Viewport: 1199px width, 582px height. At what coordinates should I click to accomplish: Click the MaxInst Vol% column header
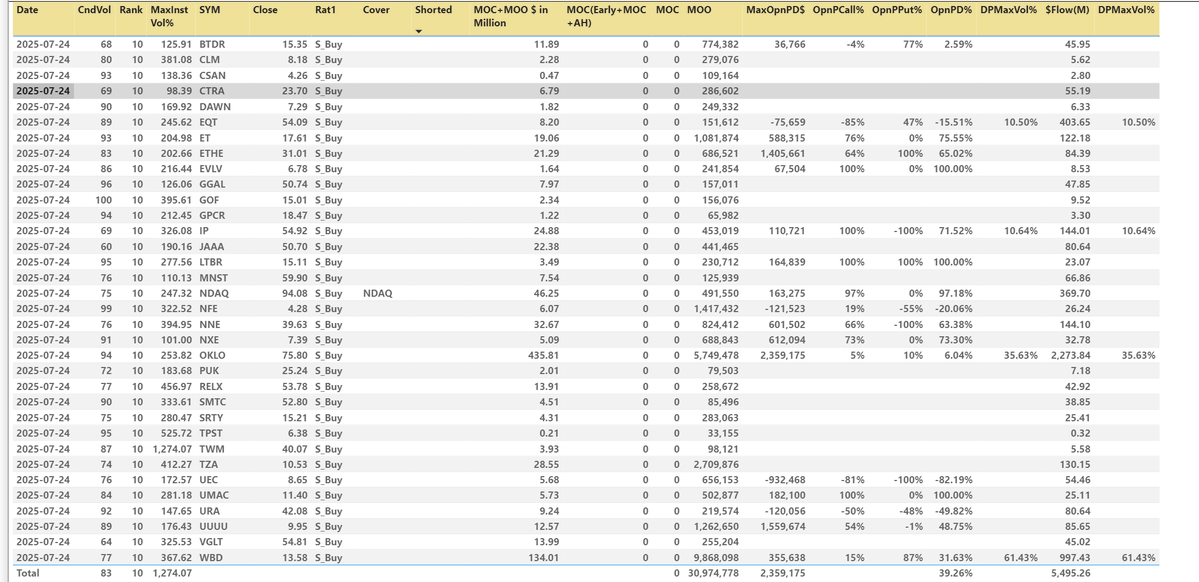point(168,17)
